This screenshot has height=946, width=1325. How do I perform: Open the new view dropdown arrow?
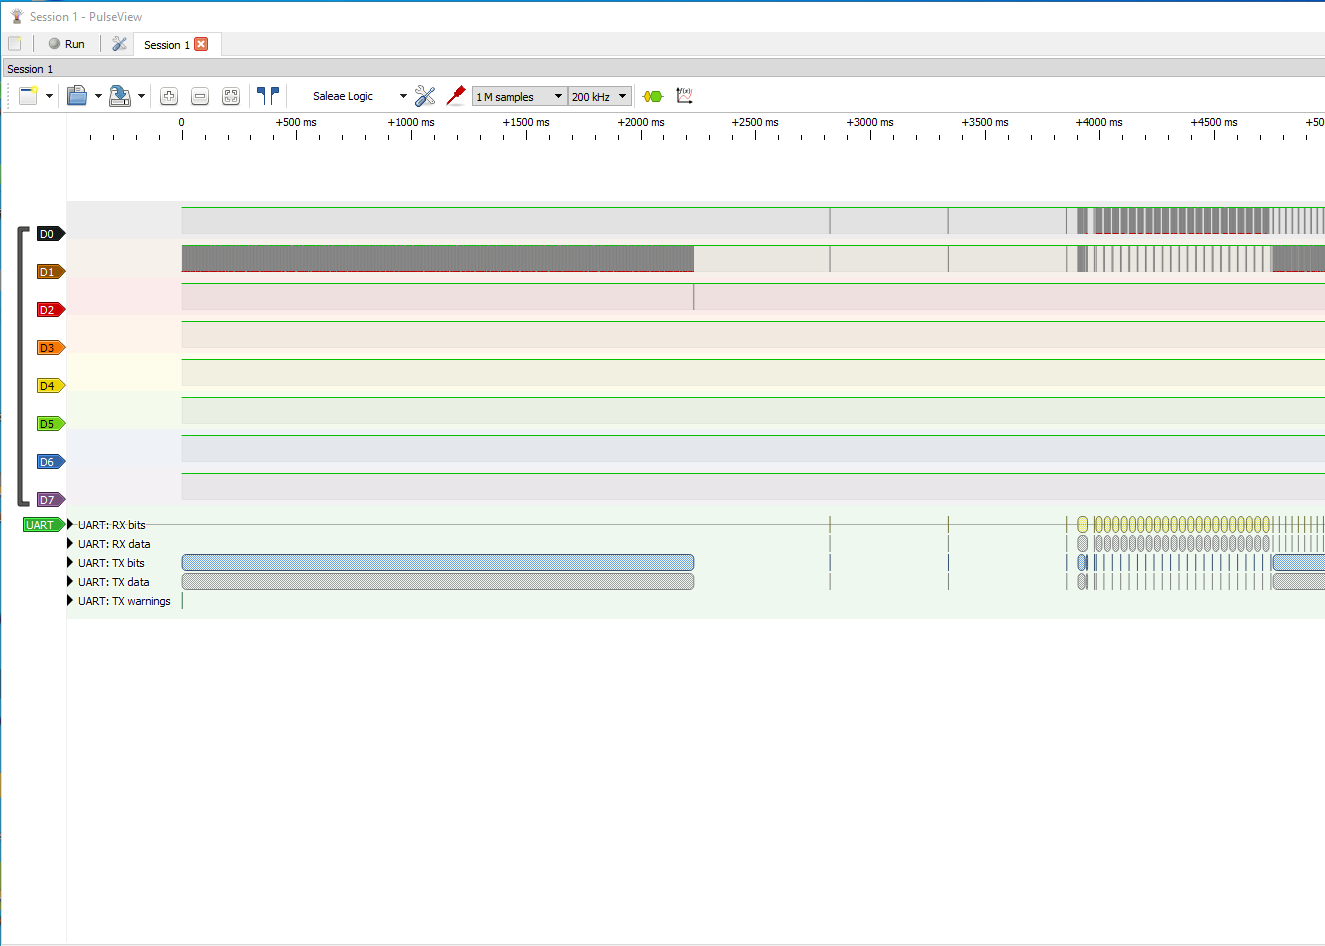point(49,96)
